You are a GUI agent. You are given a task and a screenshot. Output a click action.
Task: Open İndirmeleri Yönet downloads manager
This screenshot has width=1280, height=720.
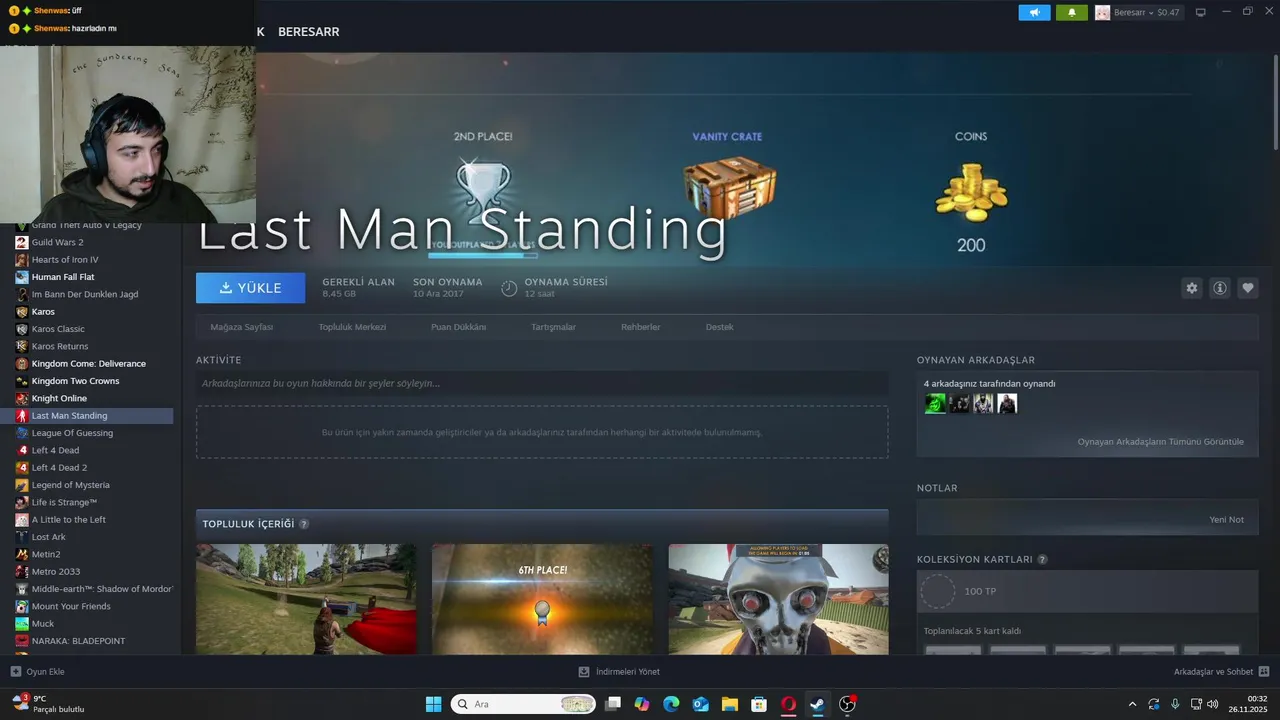619,672
